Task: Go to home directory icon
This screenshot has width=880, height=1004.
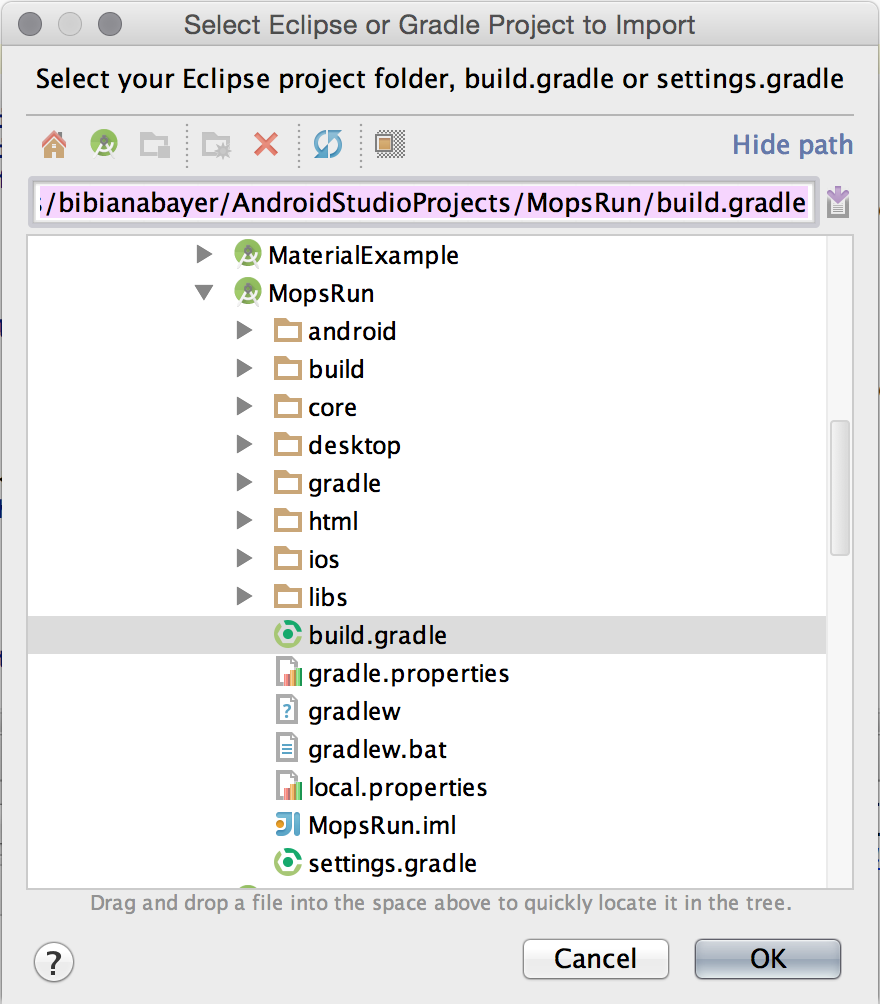Action: point(54,144)
